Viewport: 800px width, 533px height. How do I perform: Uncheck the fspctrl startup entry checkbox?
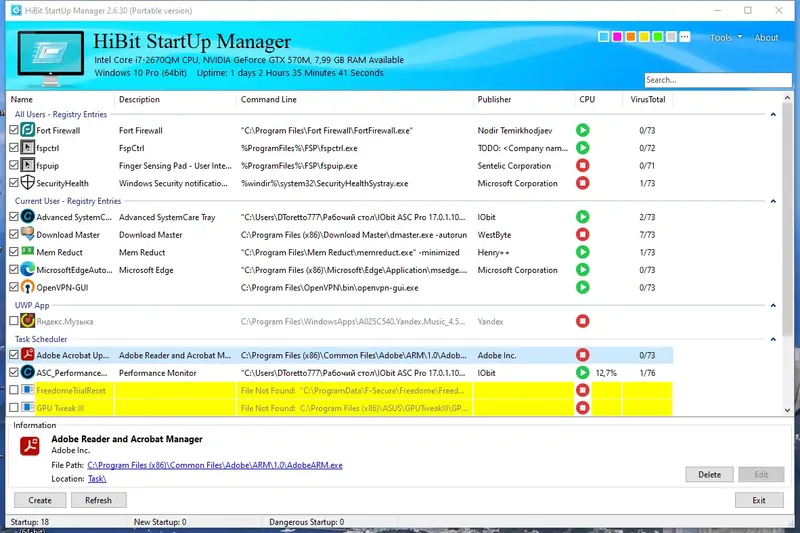[x=14, y=148]
